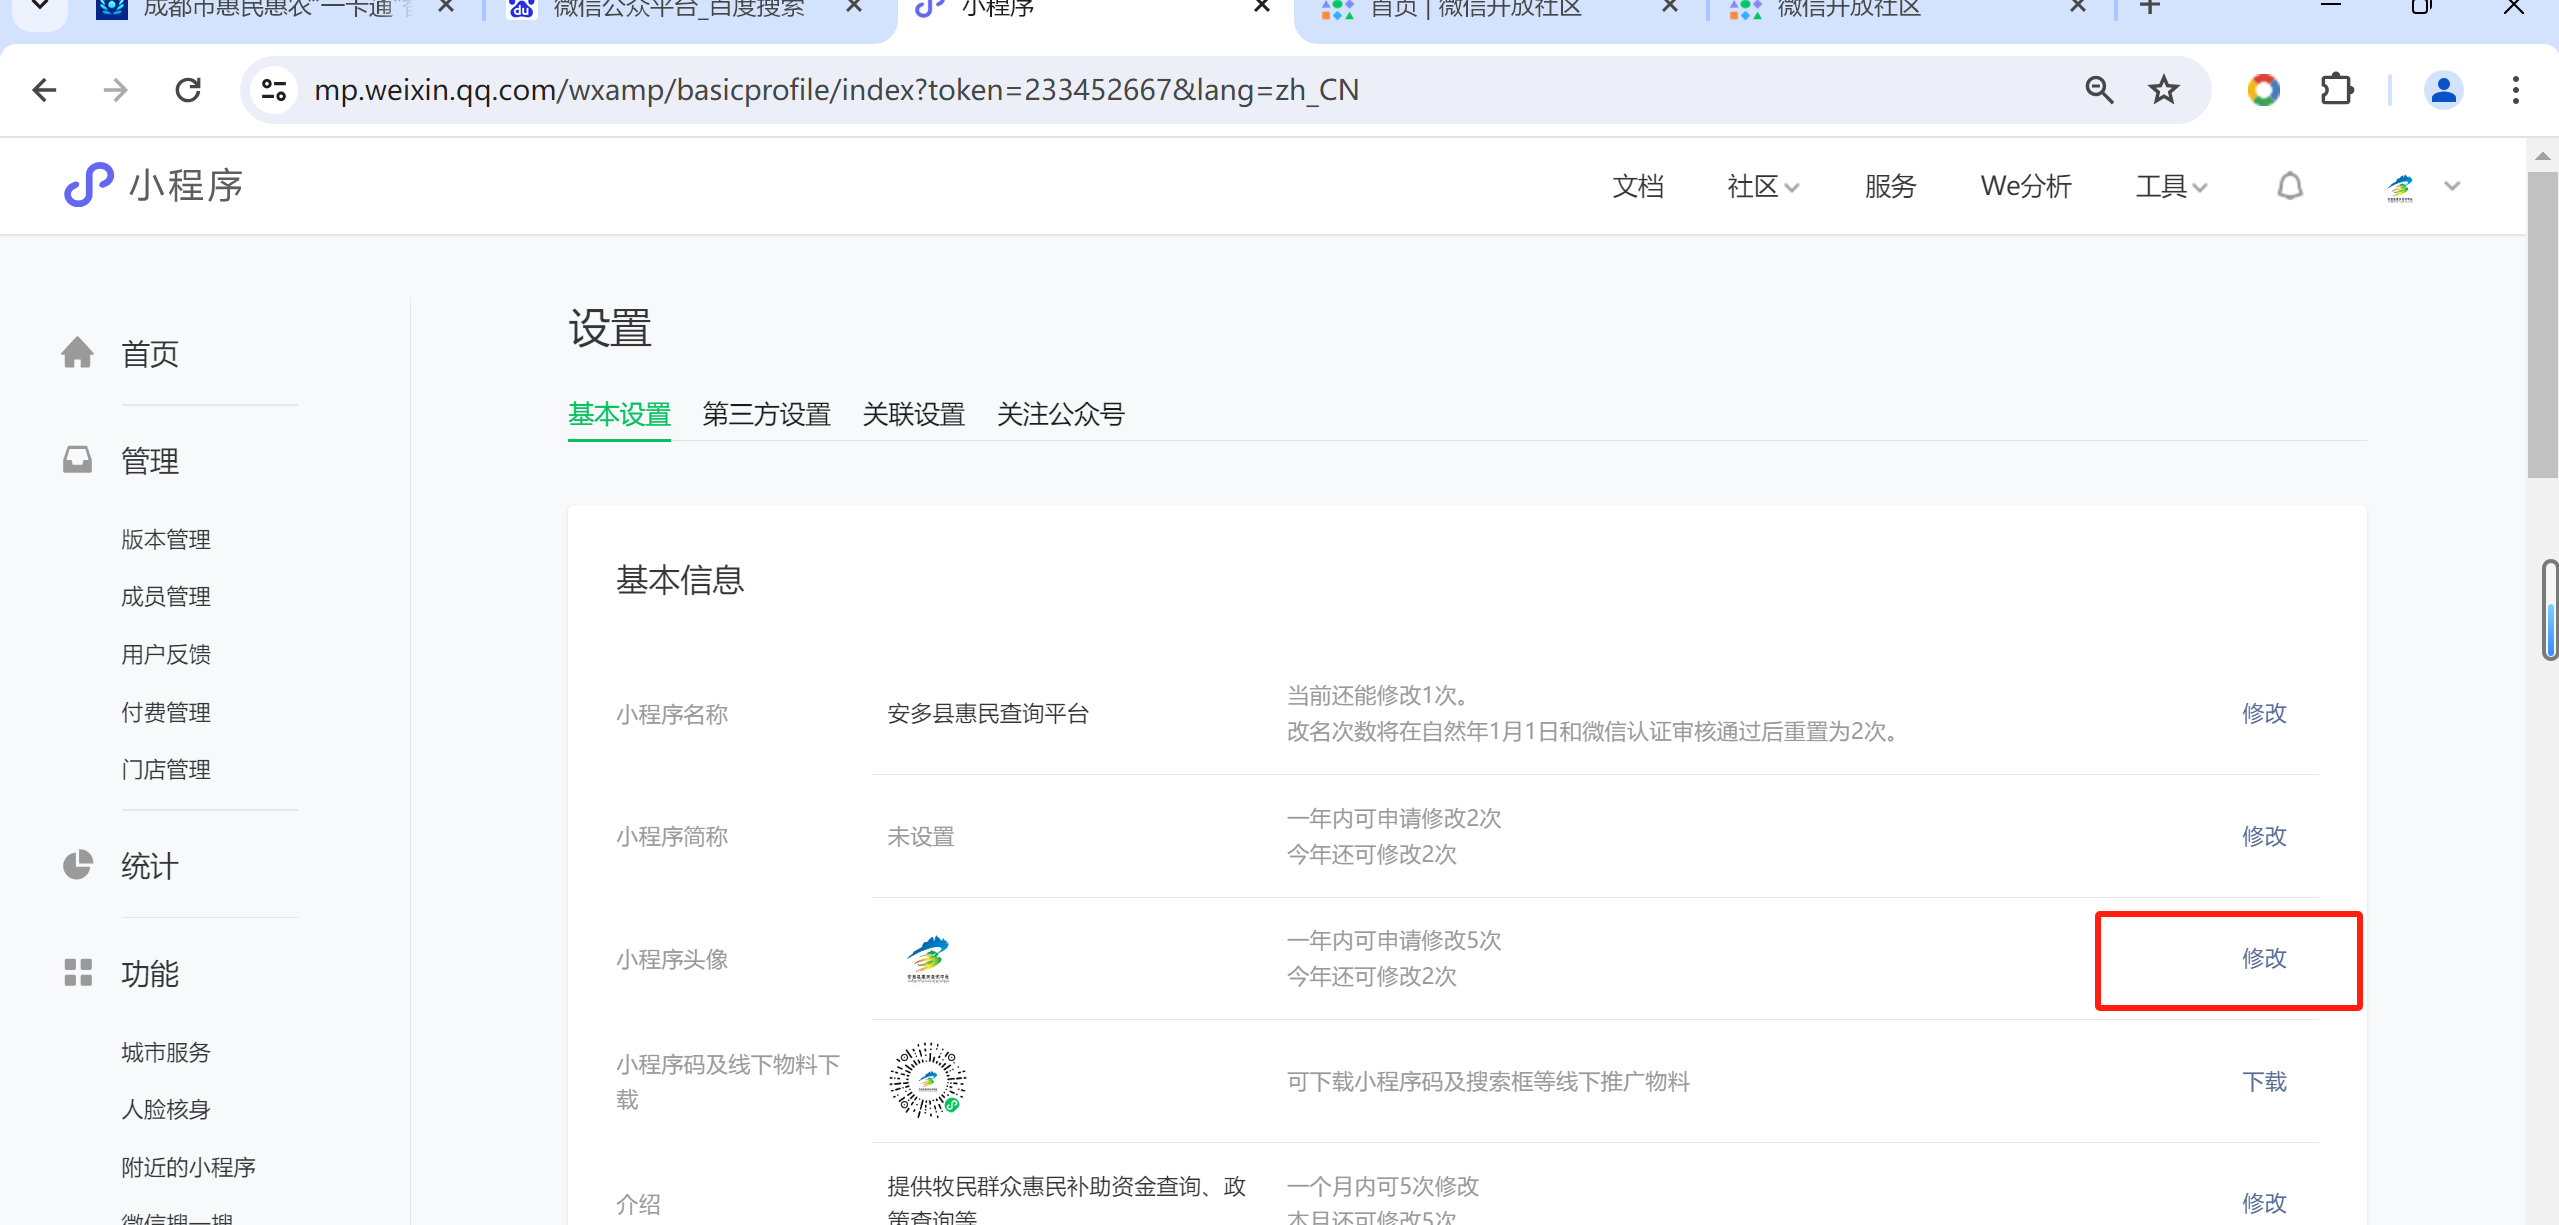Image resolution: width=2559 pixels, height=1225 pixels.
Task: Open the browser extensions puzzle icon
Action: [x=2336, y=90]
